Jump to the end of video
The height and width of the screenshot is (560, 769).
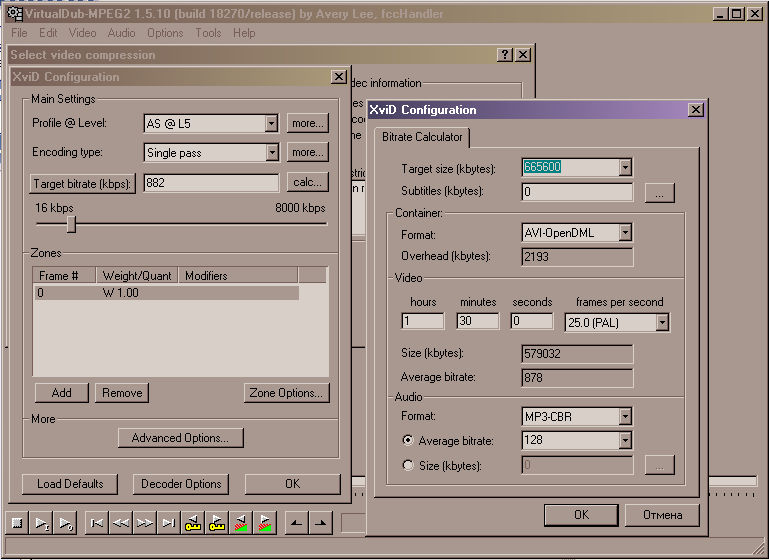[169, 522]
